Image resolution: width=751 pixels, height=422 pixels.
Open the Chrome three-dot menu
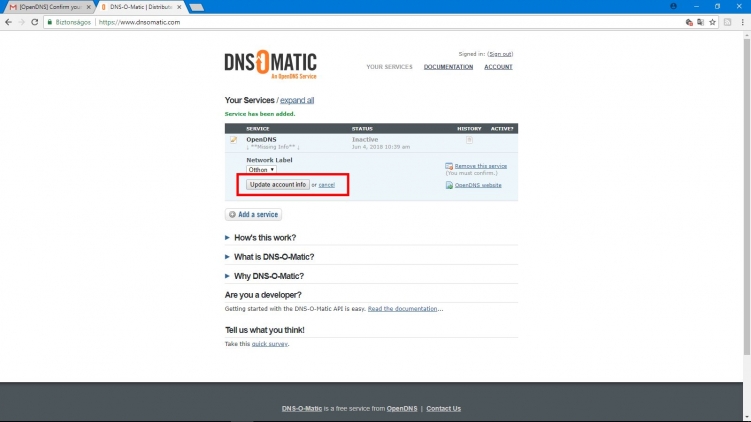point(742,22)
